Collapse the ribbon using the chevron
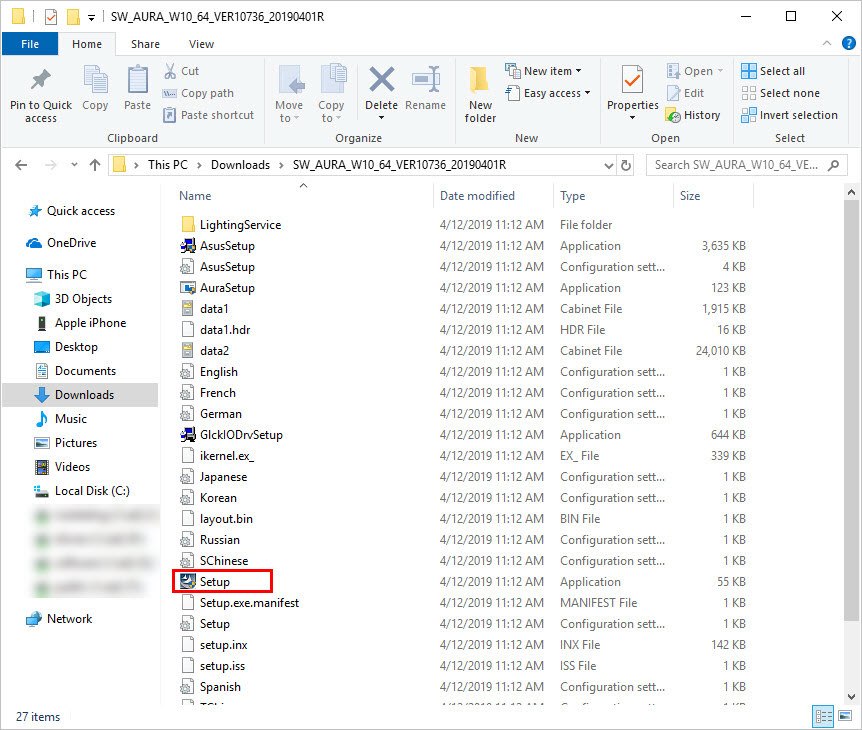This screenshot has width=862, height=730. coord(827,44)
